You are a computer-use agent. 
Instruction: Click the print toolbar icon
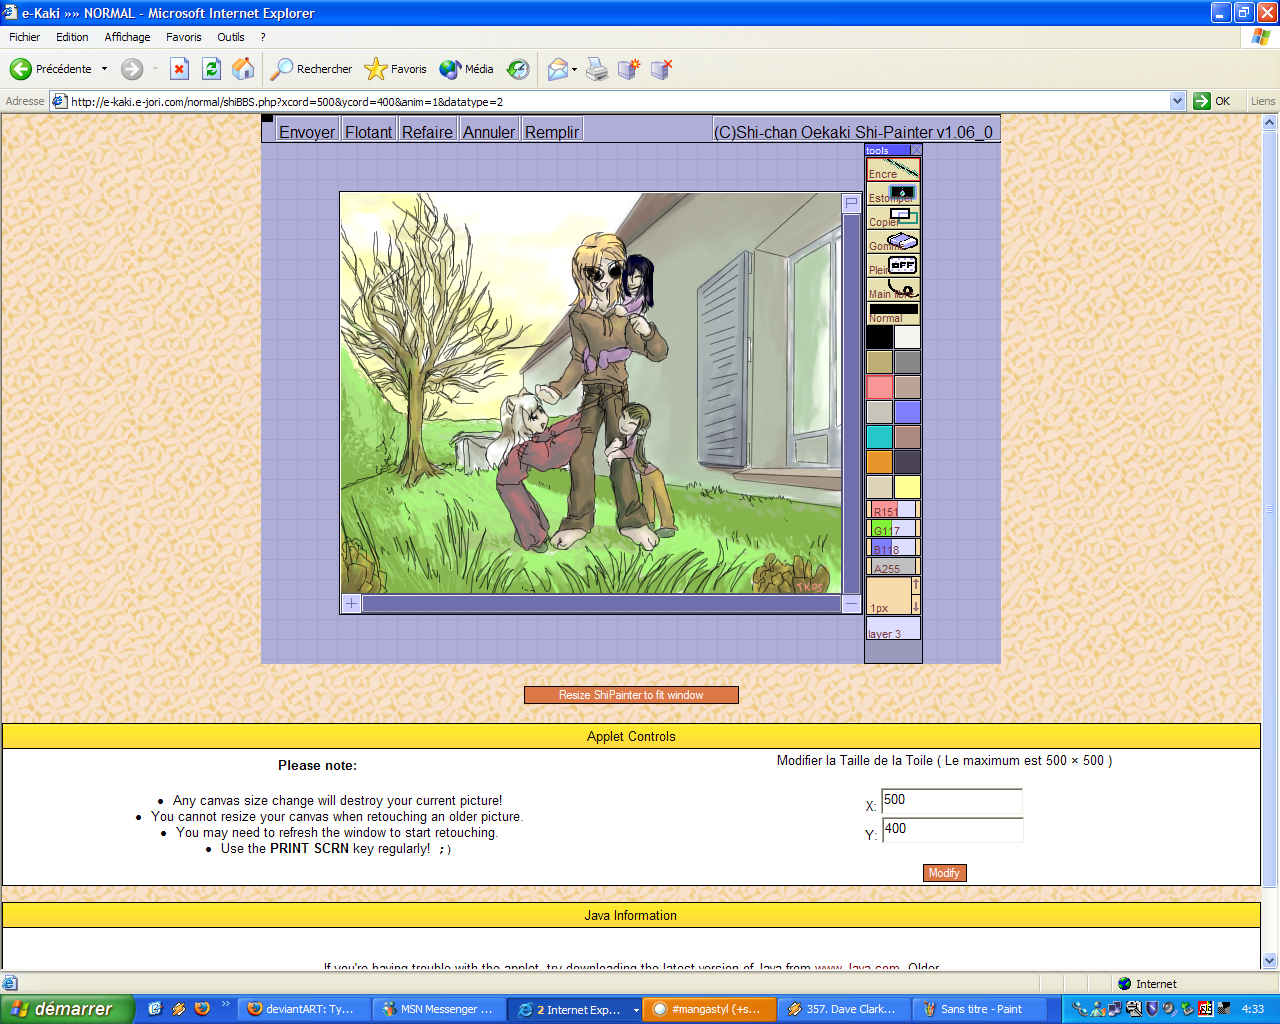[597, 69]
